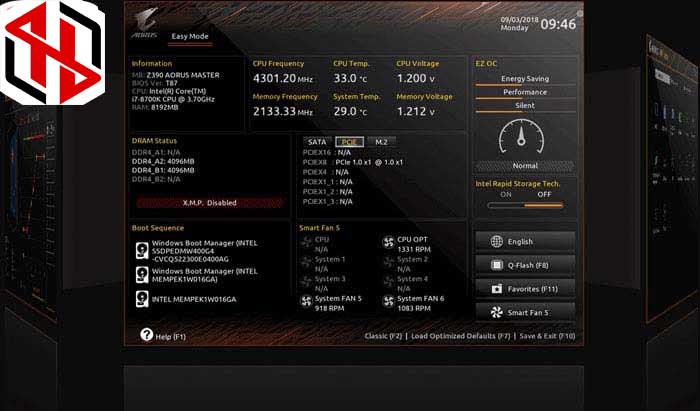This screenshot has height=411, width=700.
Task: Click the Memory Voltage 1.212 V value
Action: [x=416, y=112]
